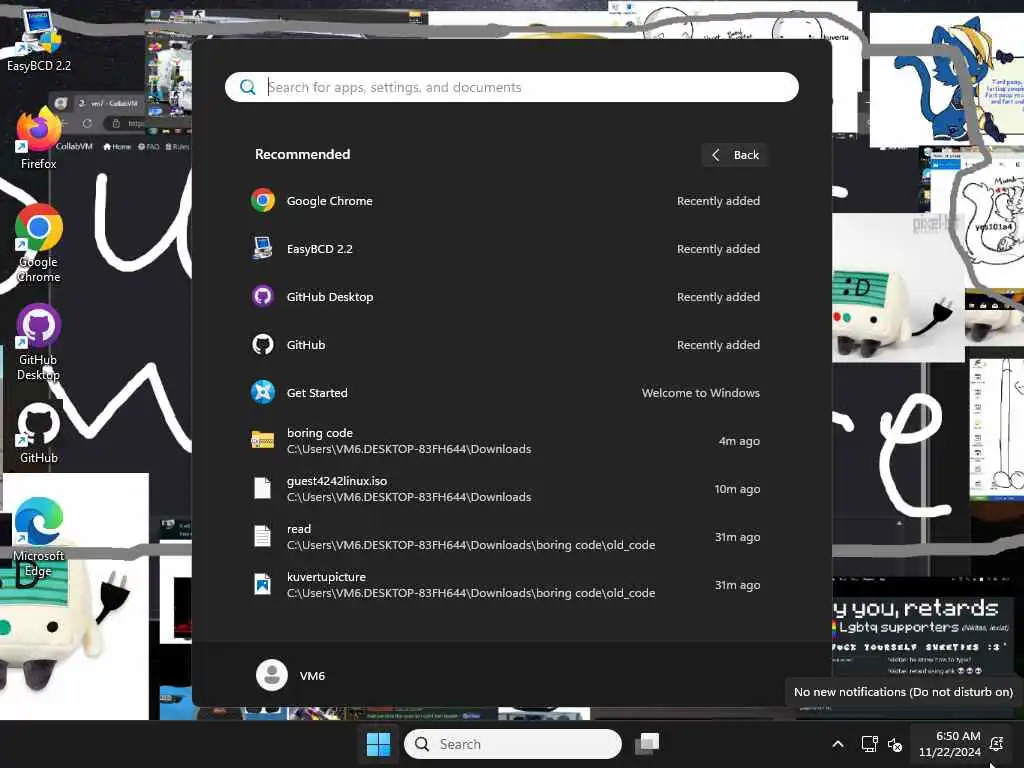Select the EasyBCD 2.2 text label in Recommended
1024x768 pixels.
pyautogui.click(x=319, y=249)
